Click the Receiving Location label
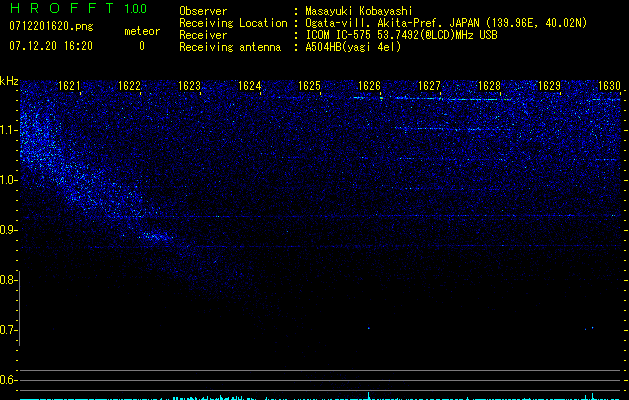The width and height of the screenshot is (629, 400). (x=233, y=23)
